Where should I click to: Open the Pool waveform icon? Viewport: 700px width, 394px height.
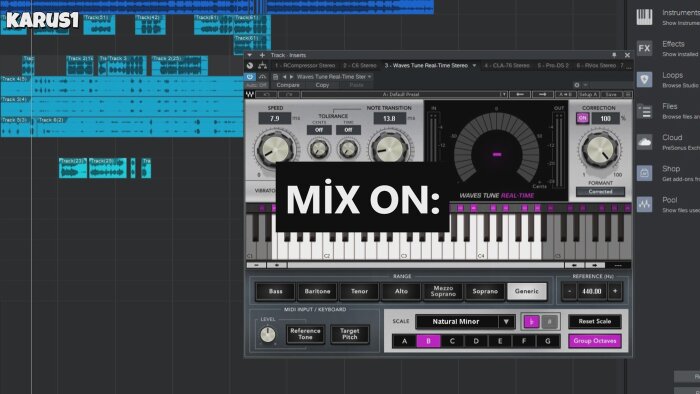coord(644,204)
